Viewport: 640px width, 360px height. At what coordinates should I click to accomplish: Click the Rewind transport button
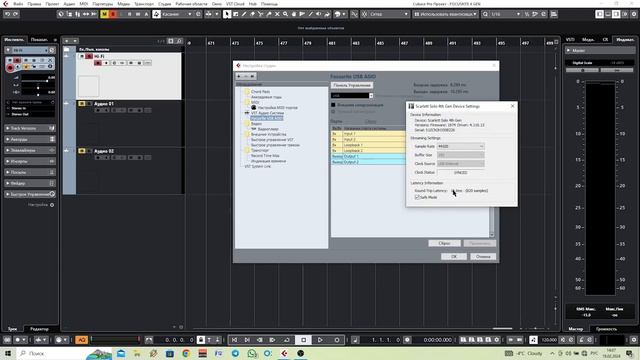(260, 340)
